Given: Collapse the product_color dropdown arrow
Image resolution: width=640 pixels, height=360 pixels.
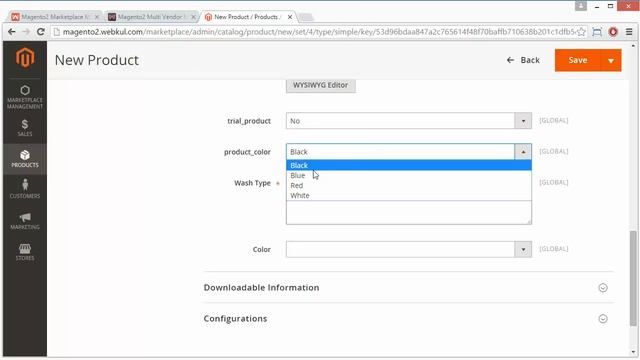Looking at the screenshot, I should (523, 152).
